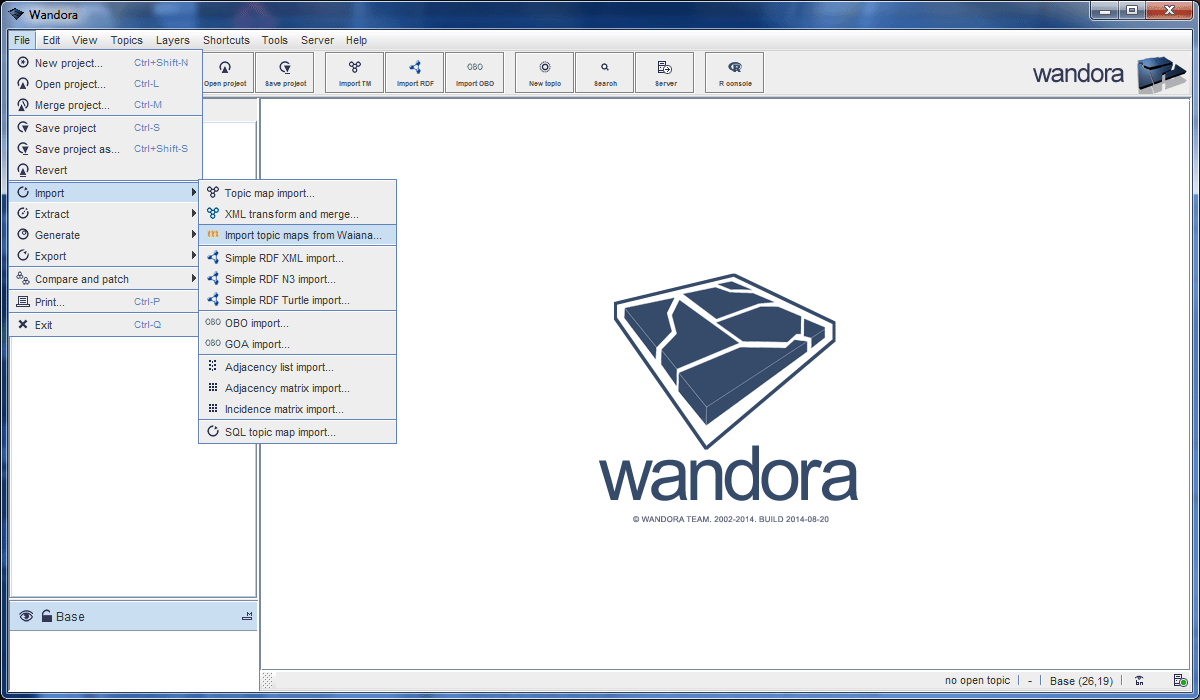This screenshot has width=1200, height=700.
Task: Open the Tools menu
Action: pyautogui.click(x=274, y=40)
